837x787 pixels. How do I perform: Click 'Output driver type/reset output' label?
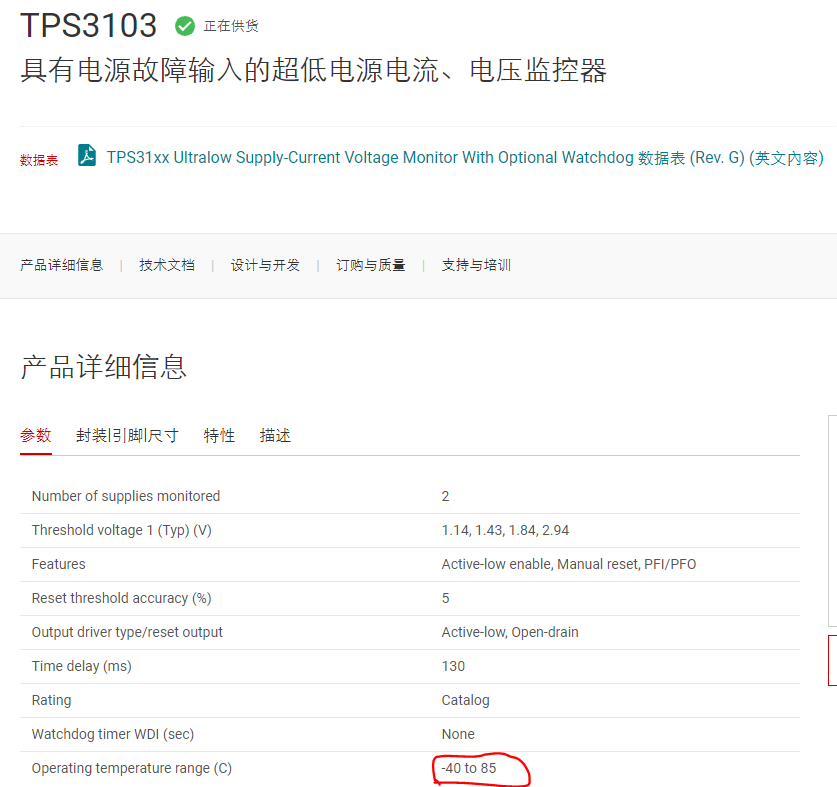point(127,632)
